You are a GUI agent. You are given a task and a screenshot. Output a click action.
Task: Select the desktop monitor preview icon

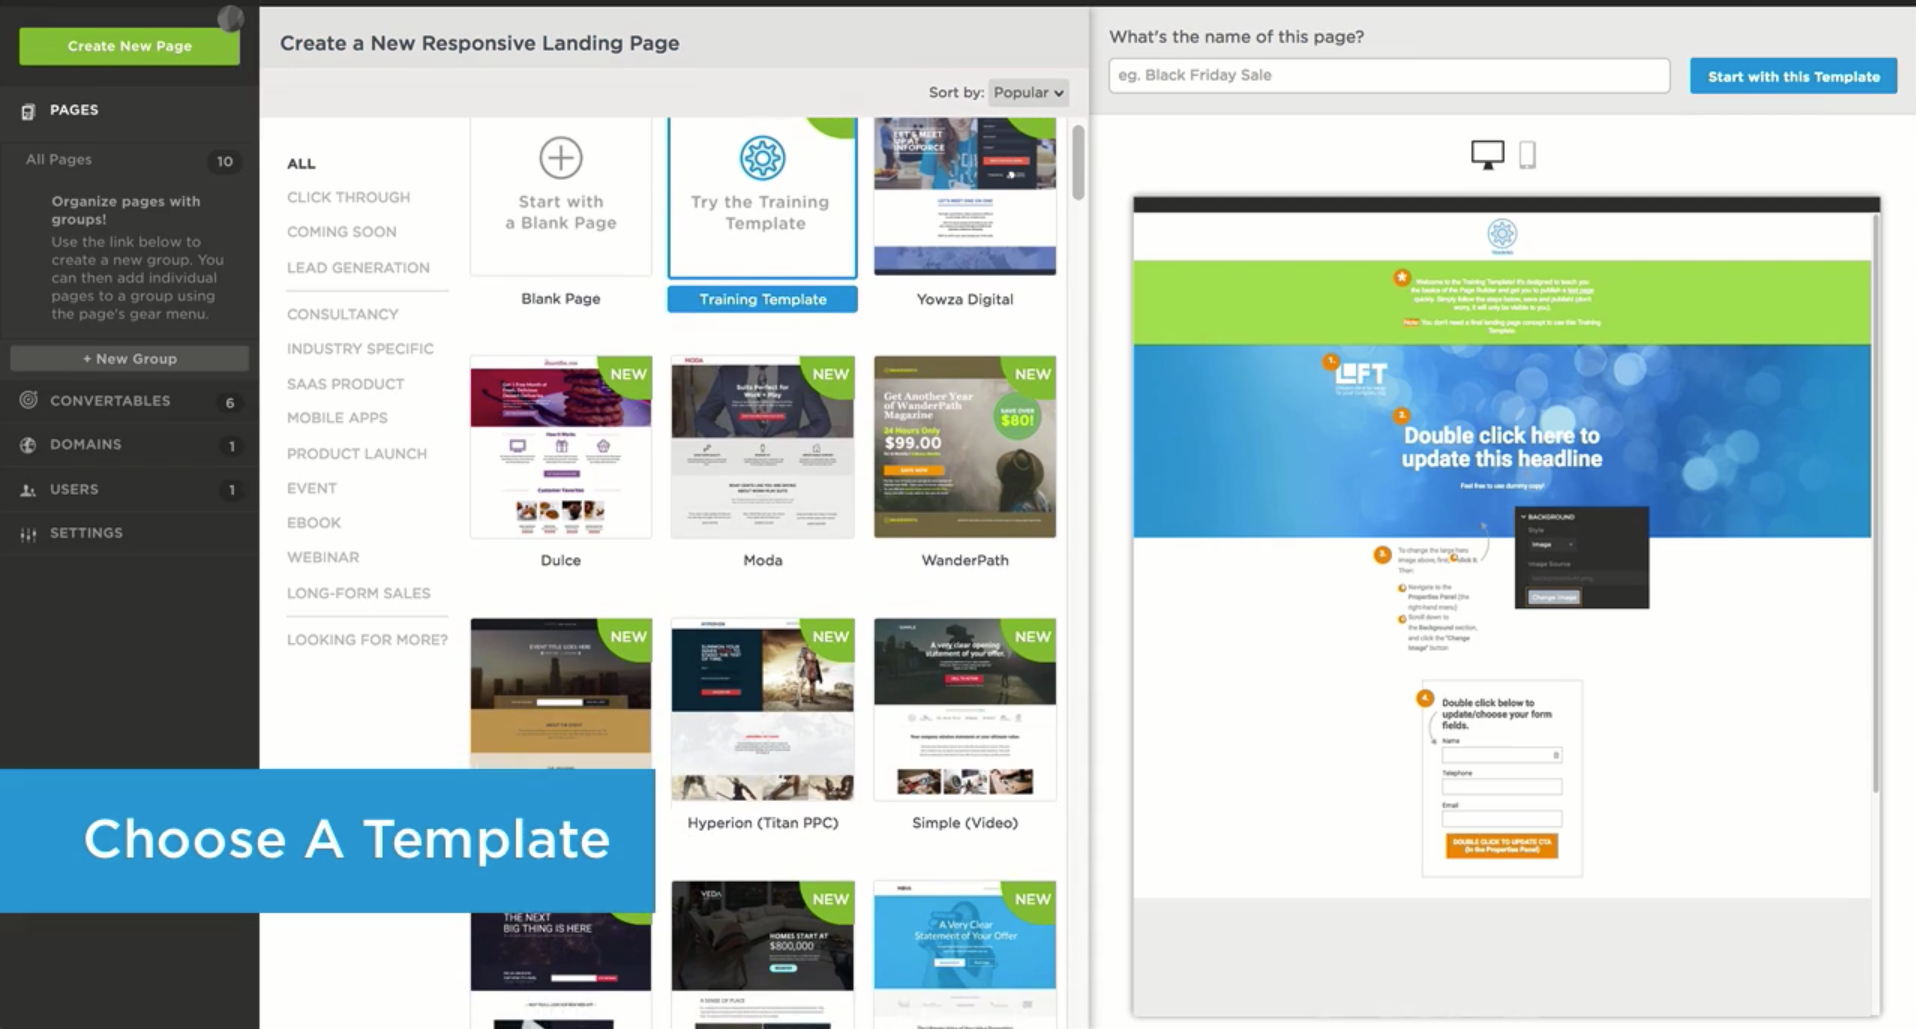pyautogui.click(x=1487, y=154)
